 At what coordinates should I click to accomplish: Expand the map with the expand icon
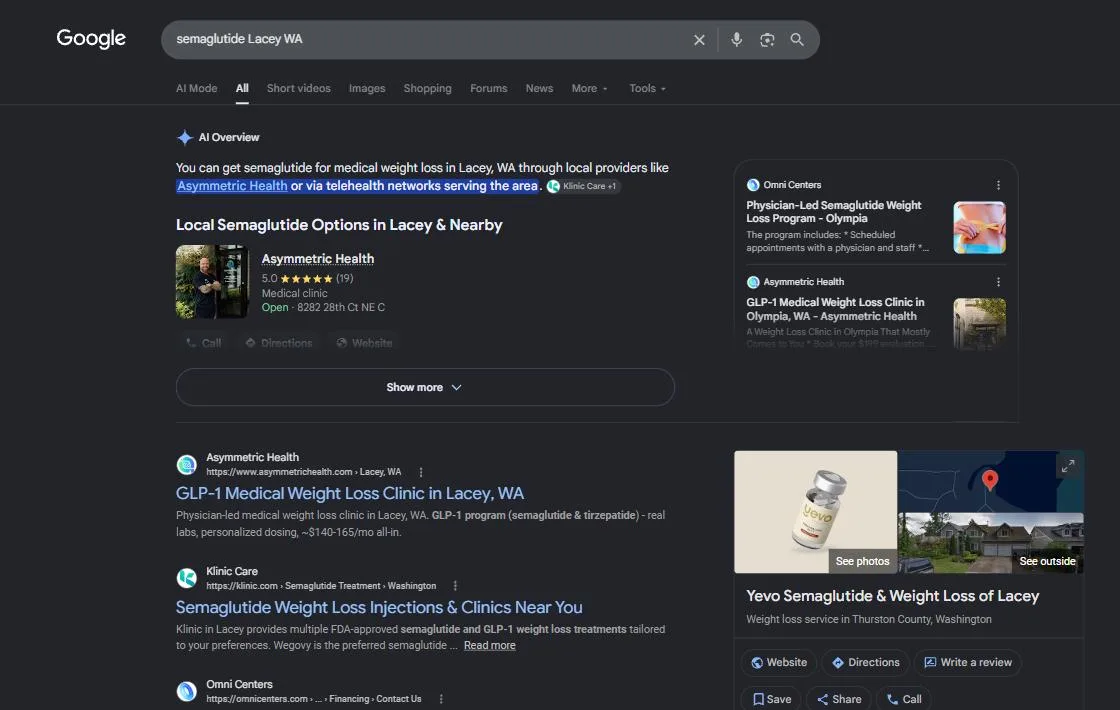[x=1068, y=466]
